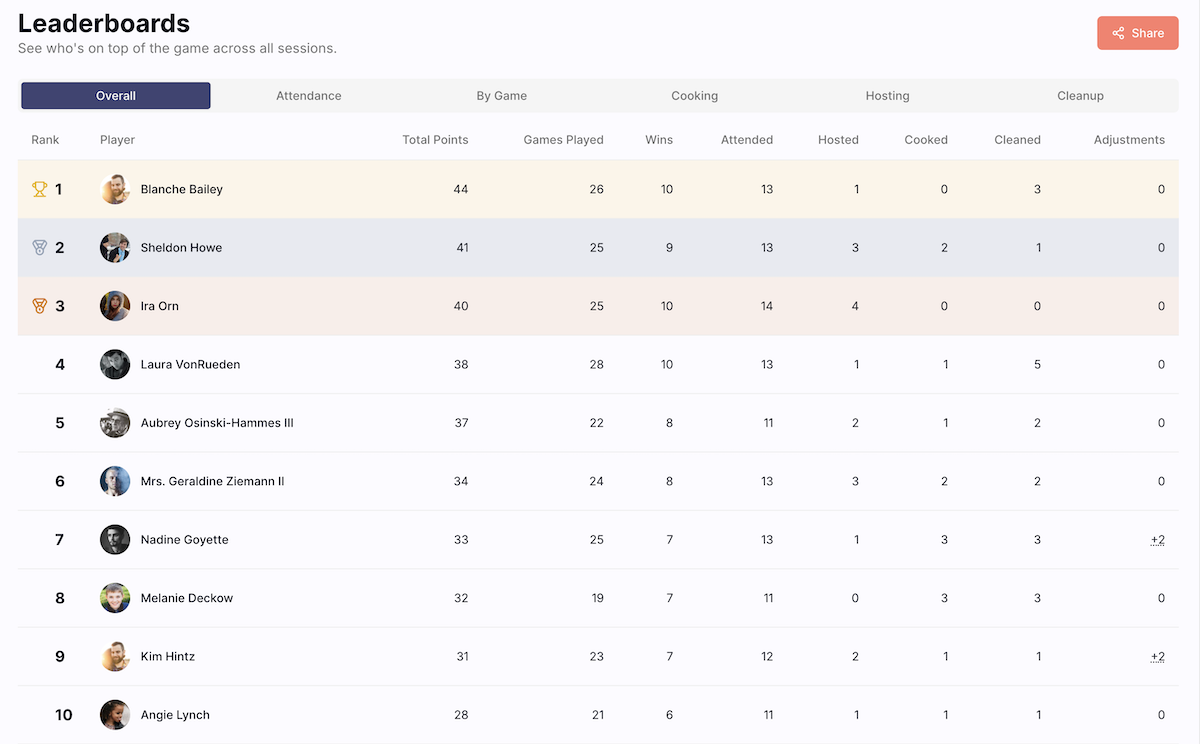Click Angie Lynch's profile photo
Screen dimensions: 1200x744
(x=115, y=715)
